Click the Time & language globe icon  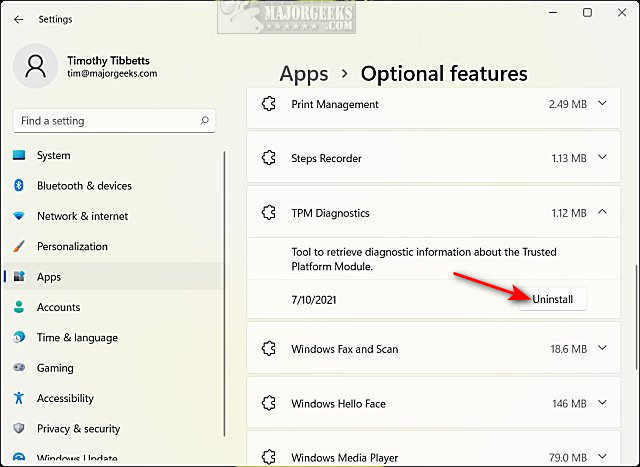tap(19, 337)
